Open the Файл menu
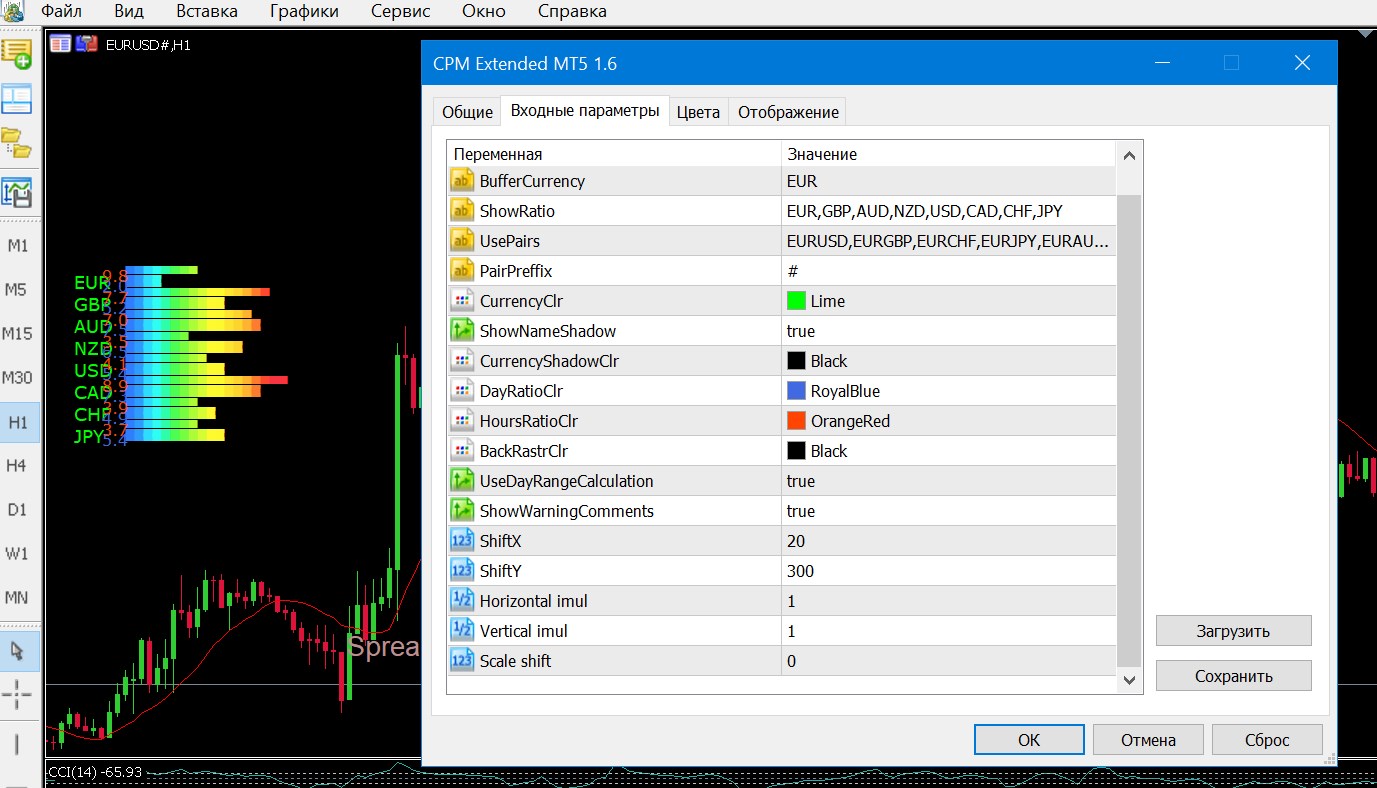This screenshot has height=788, width=1377. click(x=61, y=12)
